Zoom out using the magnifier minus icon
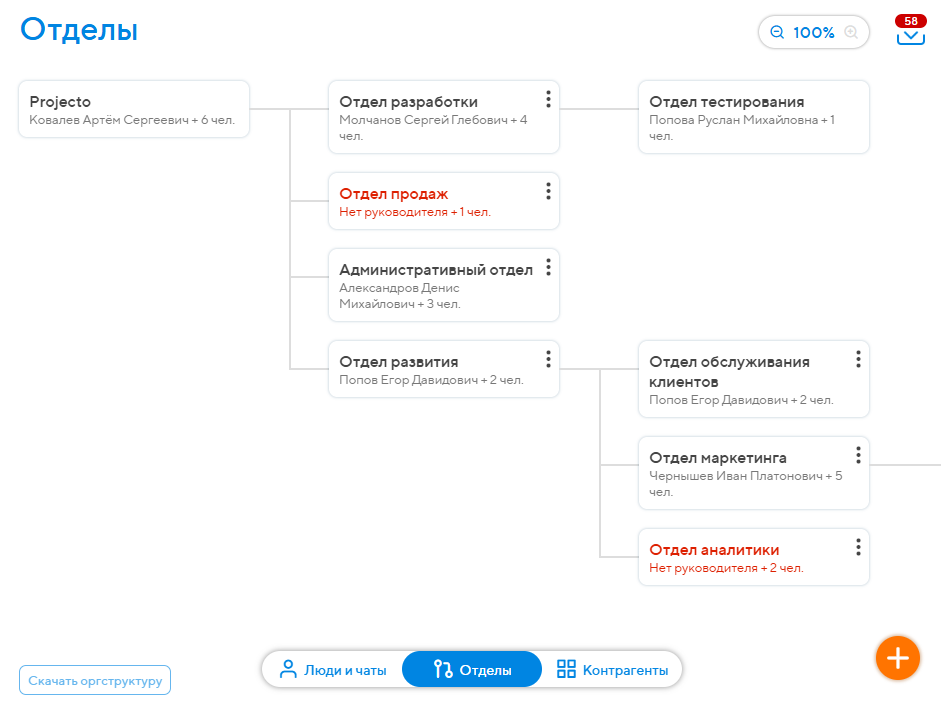 point(777,32)
